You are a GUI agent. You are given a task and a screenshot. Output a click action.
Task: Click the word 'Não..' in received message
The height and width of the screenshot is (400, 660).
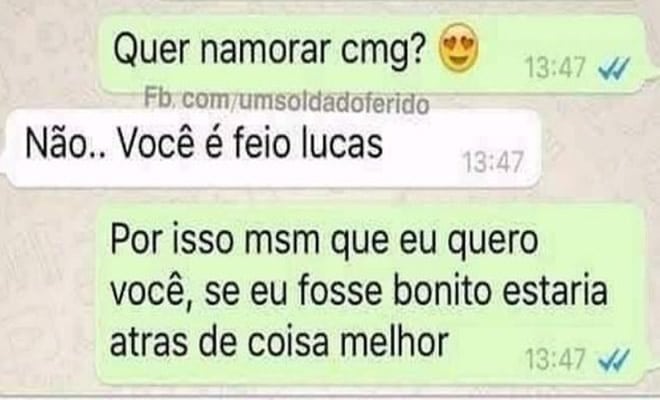[x=65, y=142]
